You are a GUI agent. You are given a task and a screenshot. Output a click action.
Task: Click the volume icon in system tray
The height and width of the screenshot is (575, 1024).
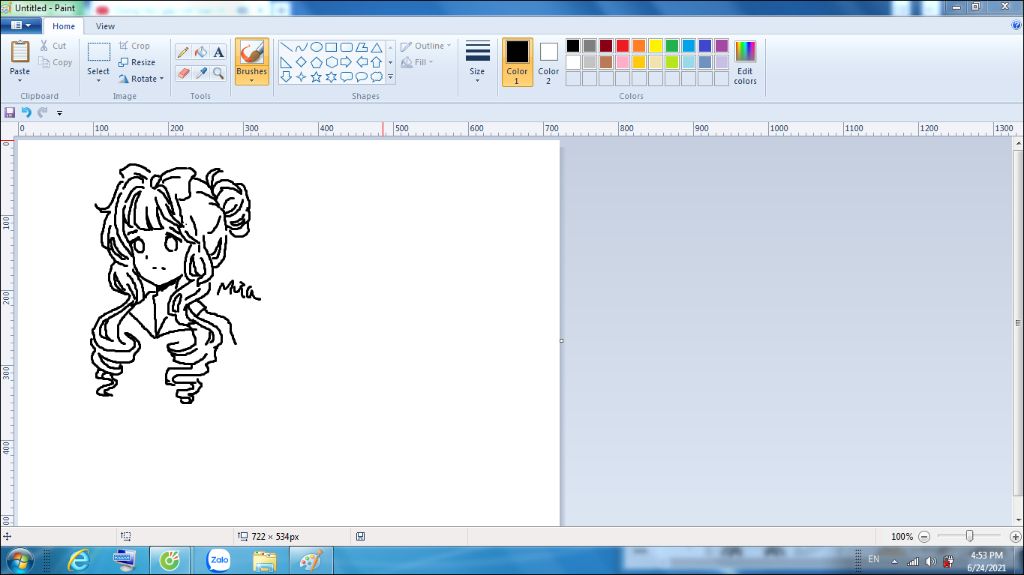[931, 561]
